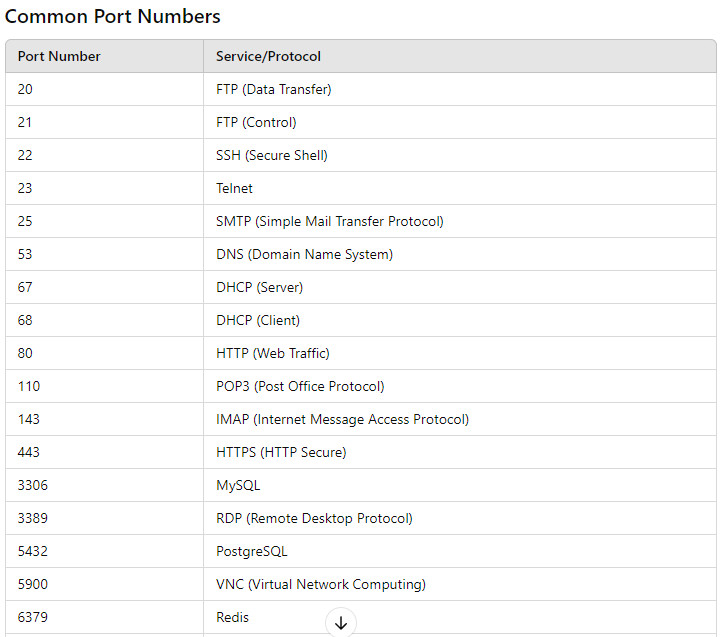The image size is (725, 637).
Task: Click the FTP (Data Transfer) cell
Action: [x=460, y=89]
